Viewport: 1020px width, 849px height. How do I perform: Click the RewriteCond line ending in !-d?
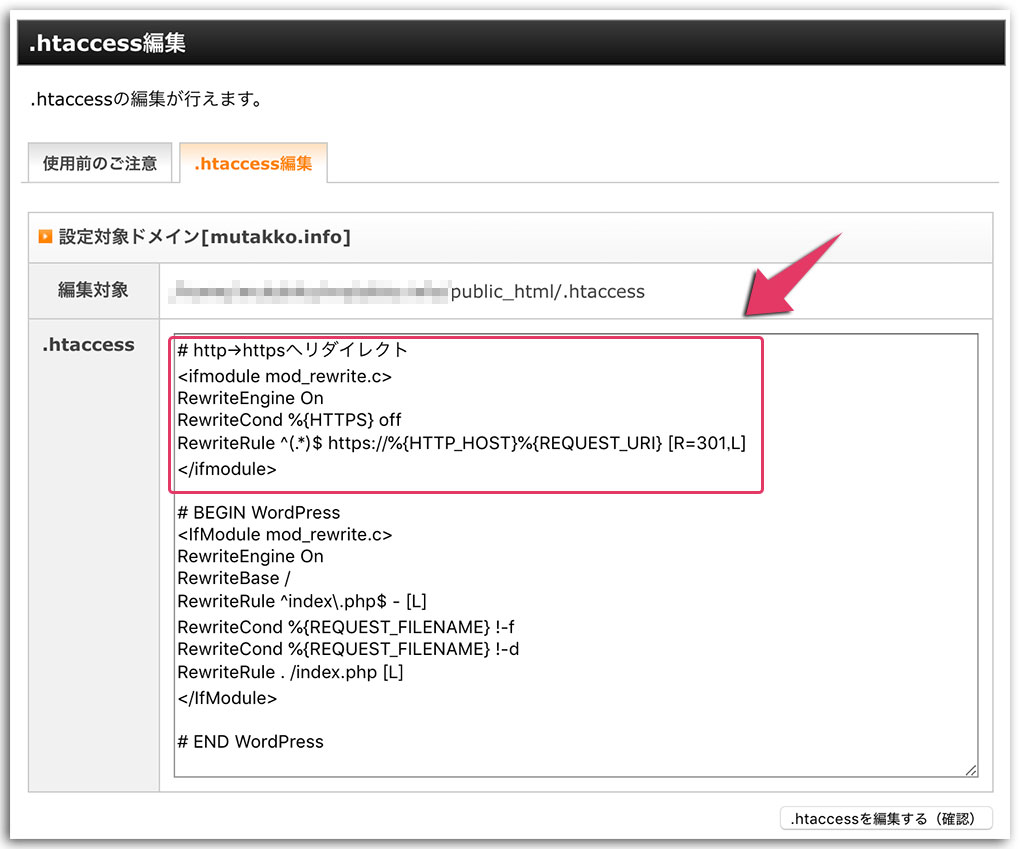tap(347, 649)
